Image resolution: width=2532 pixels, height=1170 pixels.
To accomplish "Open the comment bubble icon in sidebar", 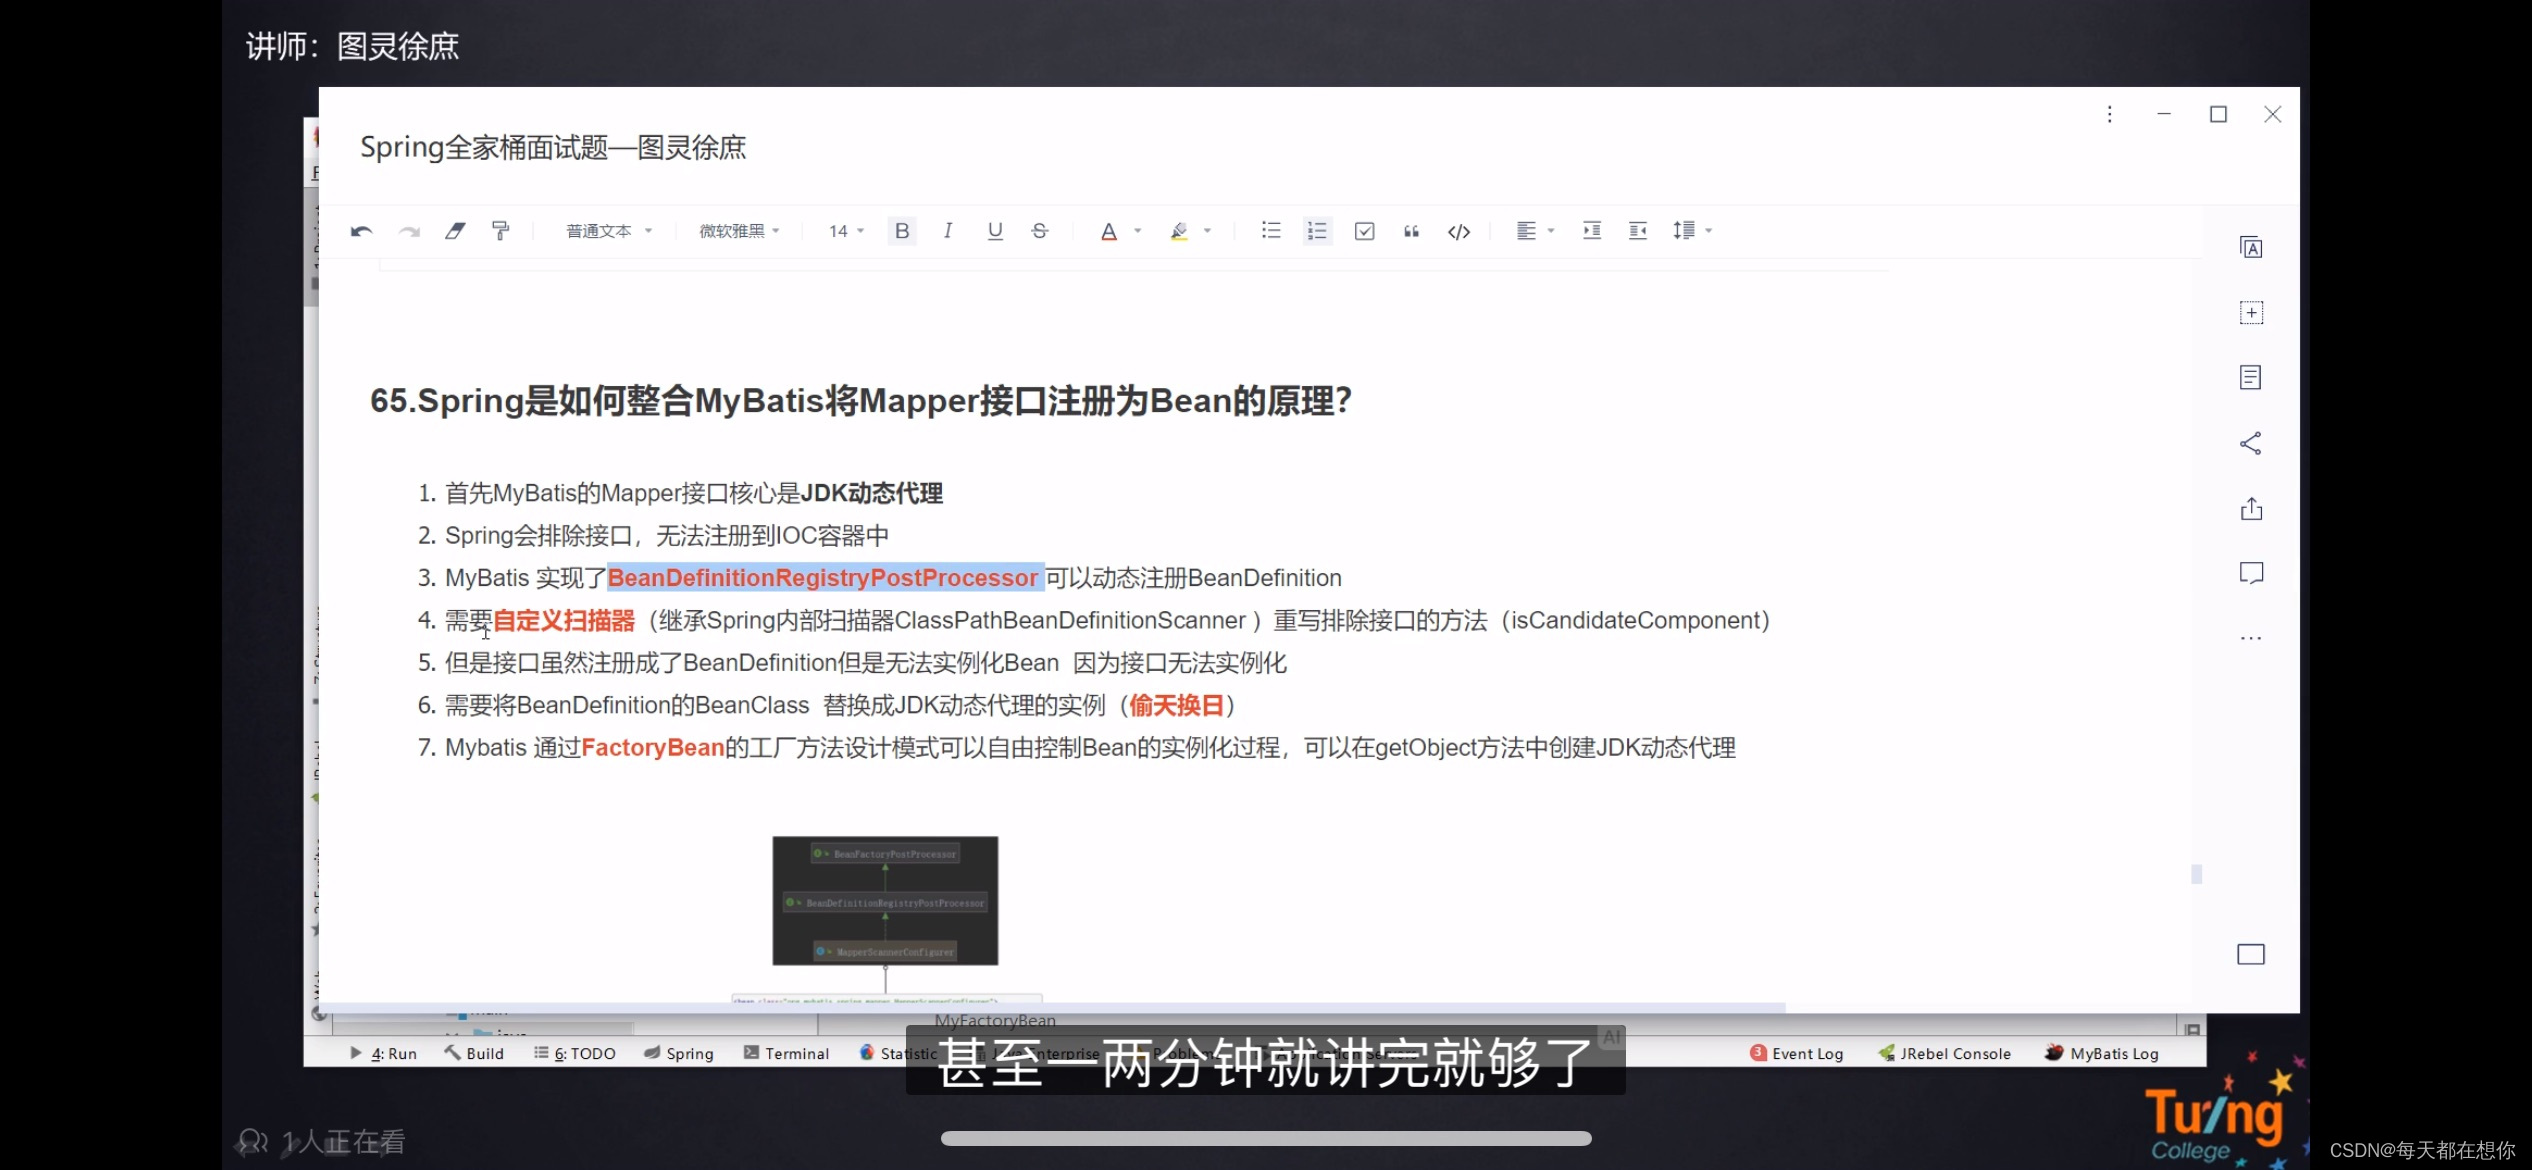I will tap(2251, 573).
